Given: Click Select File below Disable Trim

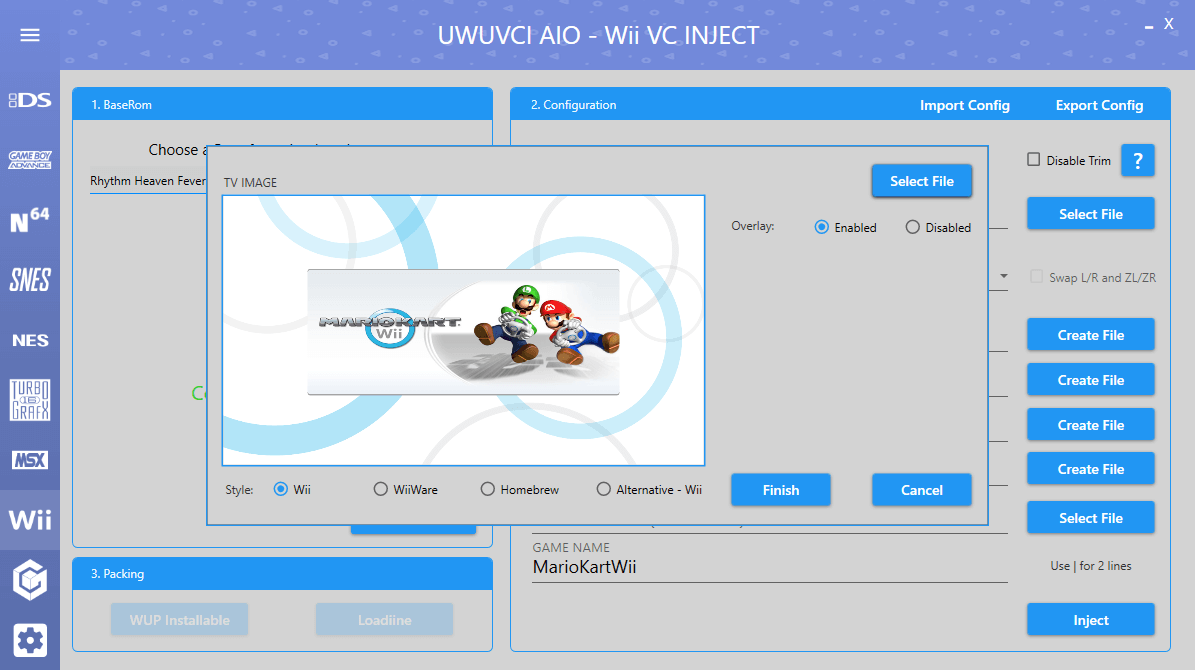Looking at the screenshot, I should 1091,213.
